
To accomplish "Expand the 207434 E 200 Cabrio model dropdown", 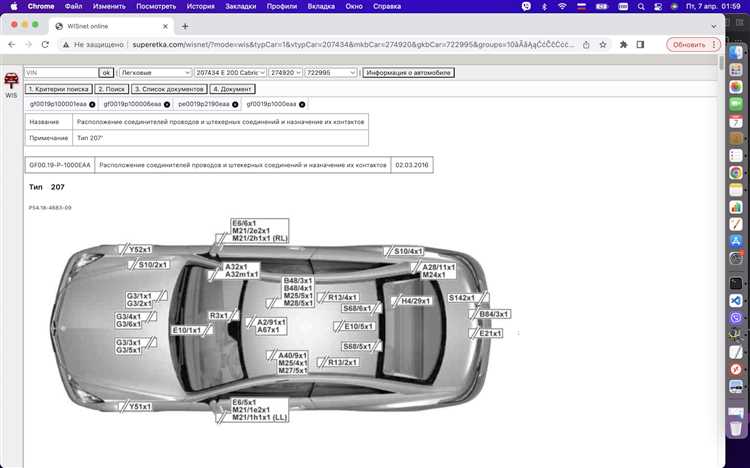I will click(230, 73).
